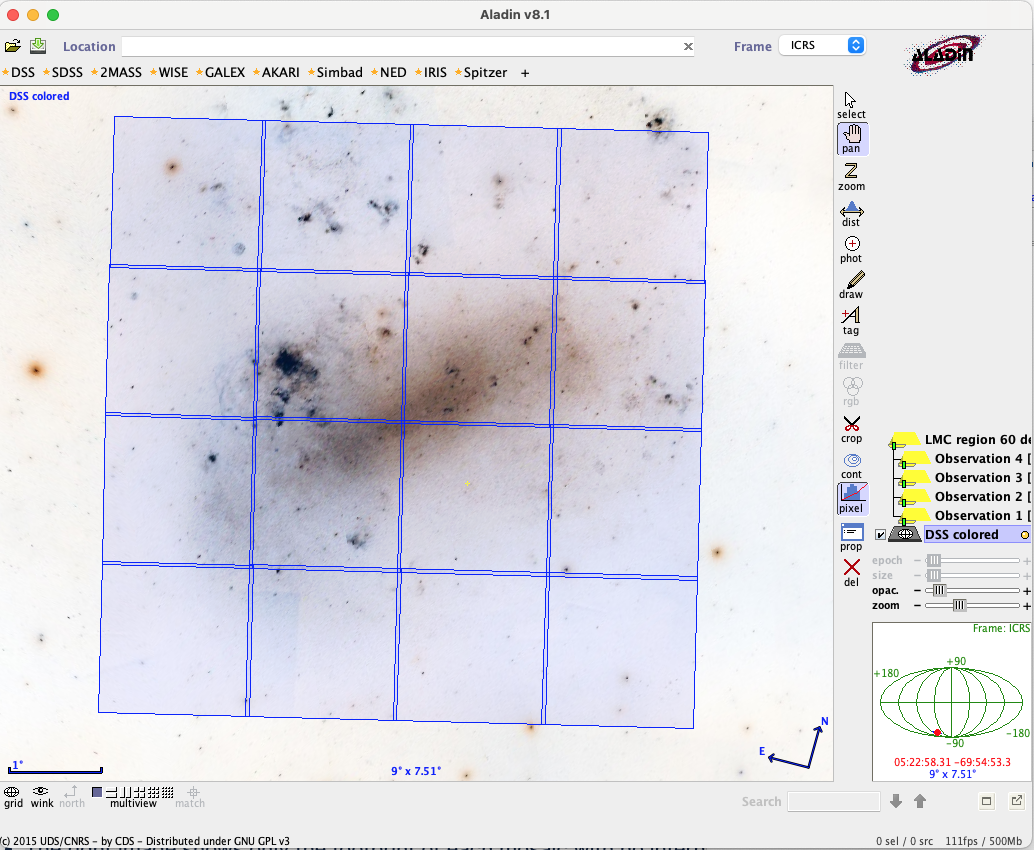Load the Simbad bookmark
Screen dimensions: 1034x850
coord(339,73)
